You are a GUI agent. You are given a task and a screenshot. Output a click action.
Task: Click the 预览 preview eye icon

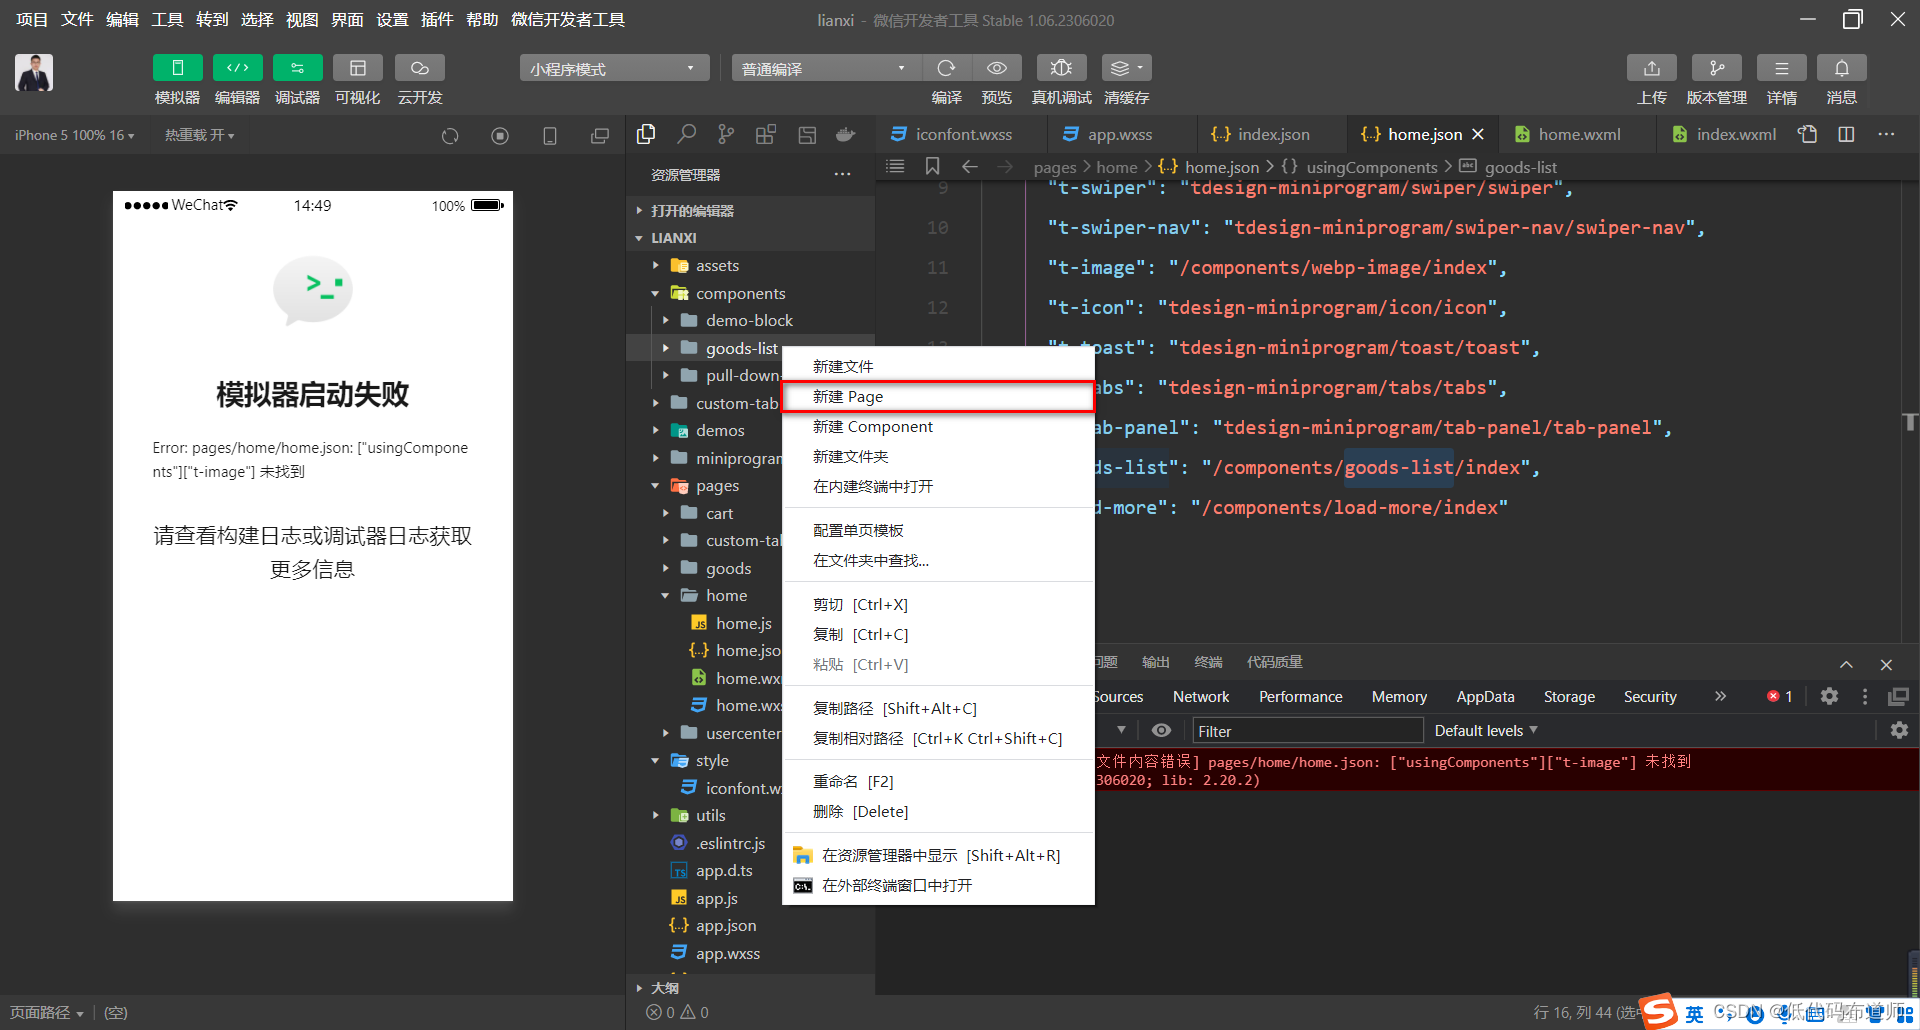tap(997, 68)
